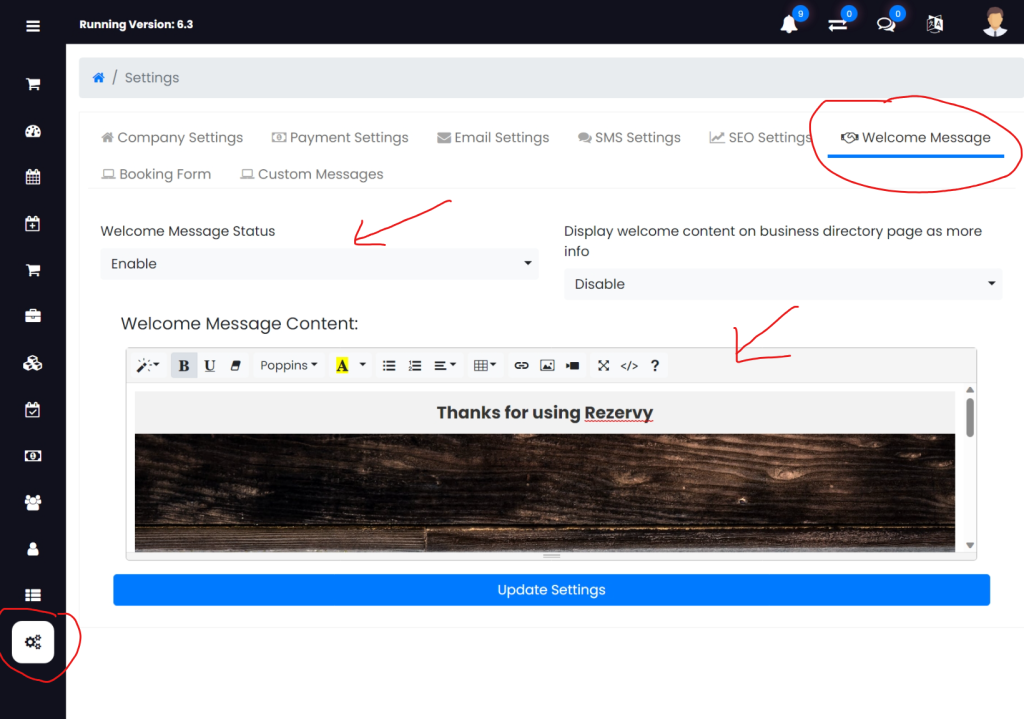
Task: Open text color palette arrow
Action: click(x=362, y=365)
